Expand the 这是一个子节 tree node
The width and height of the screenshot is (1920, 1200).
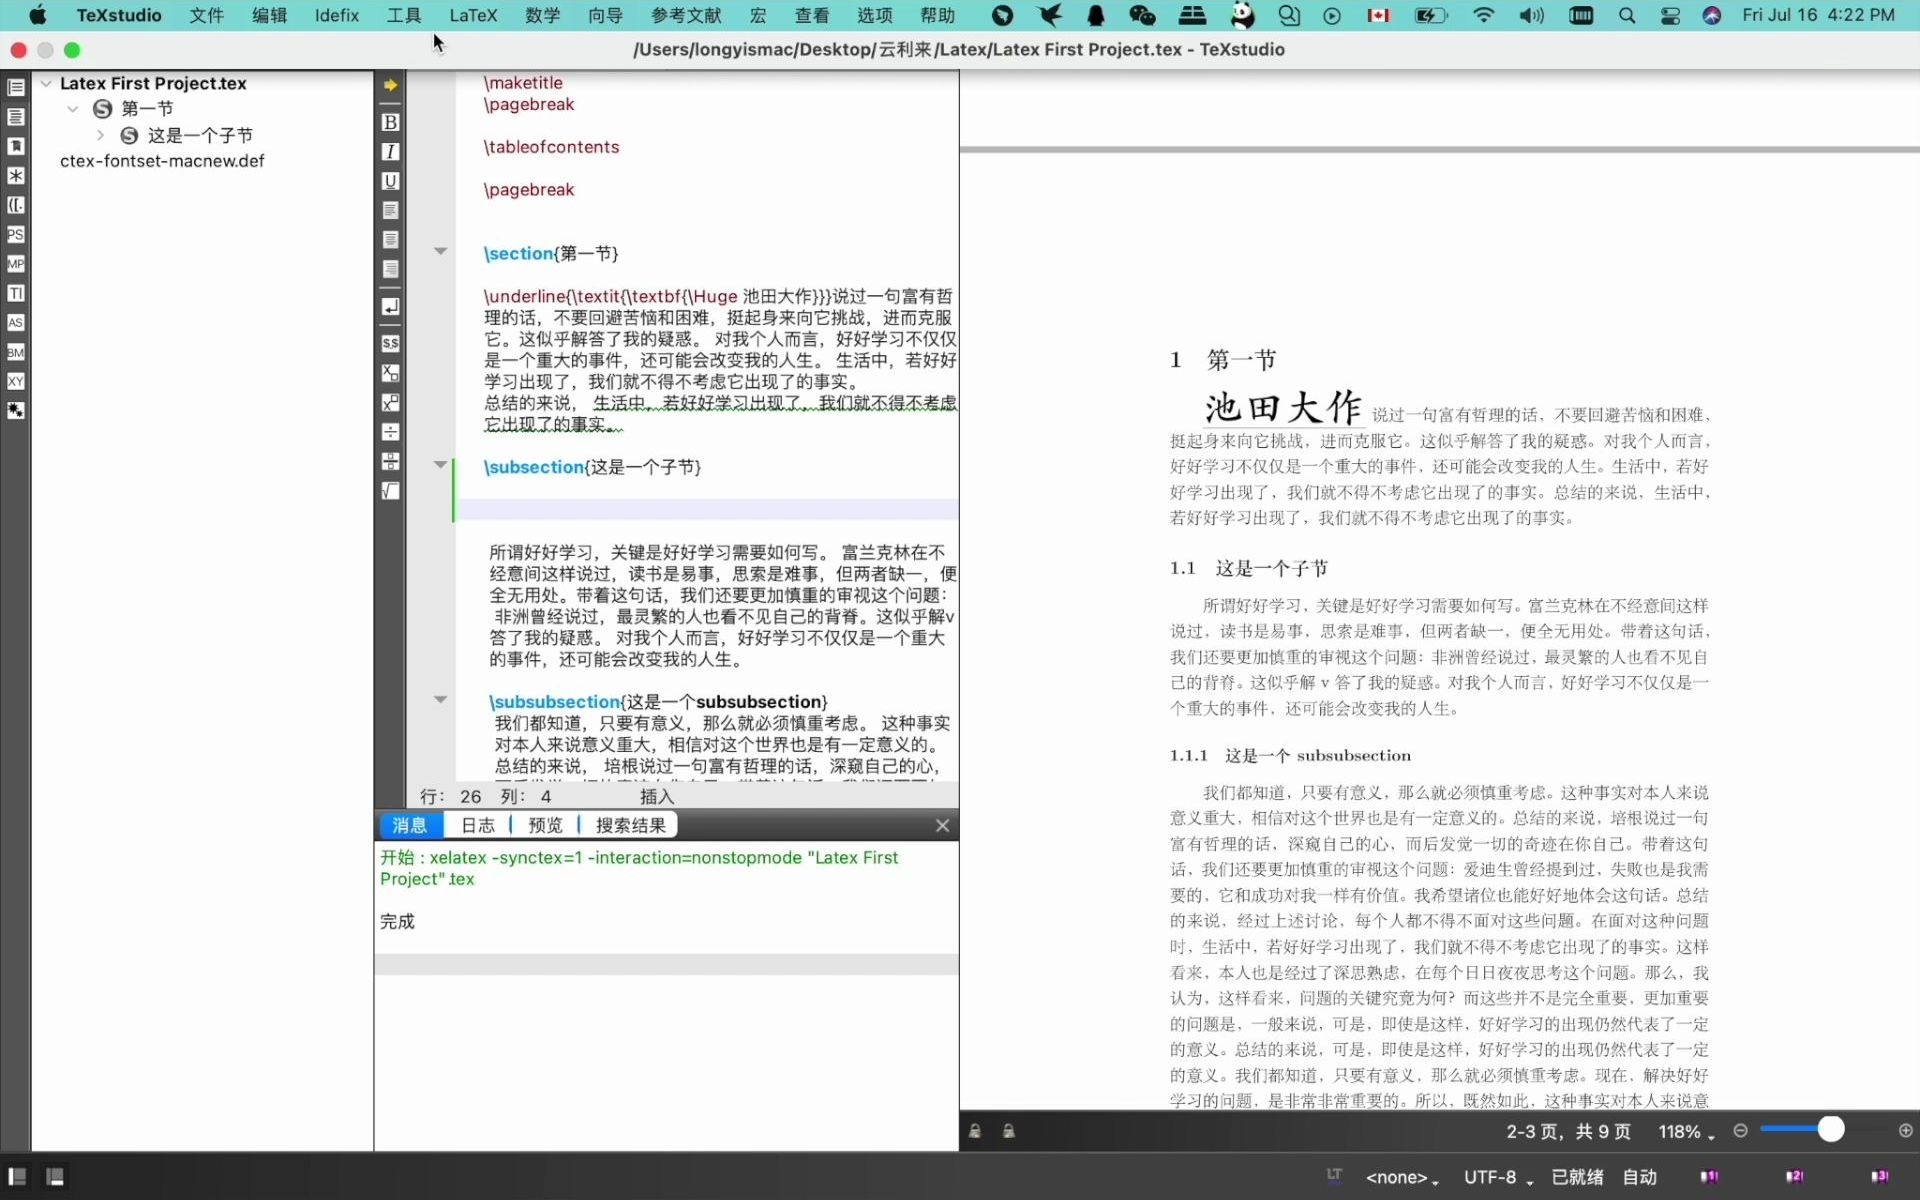(x=100, y=135)
